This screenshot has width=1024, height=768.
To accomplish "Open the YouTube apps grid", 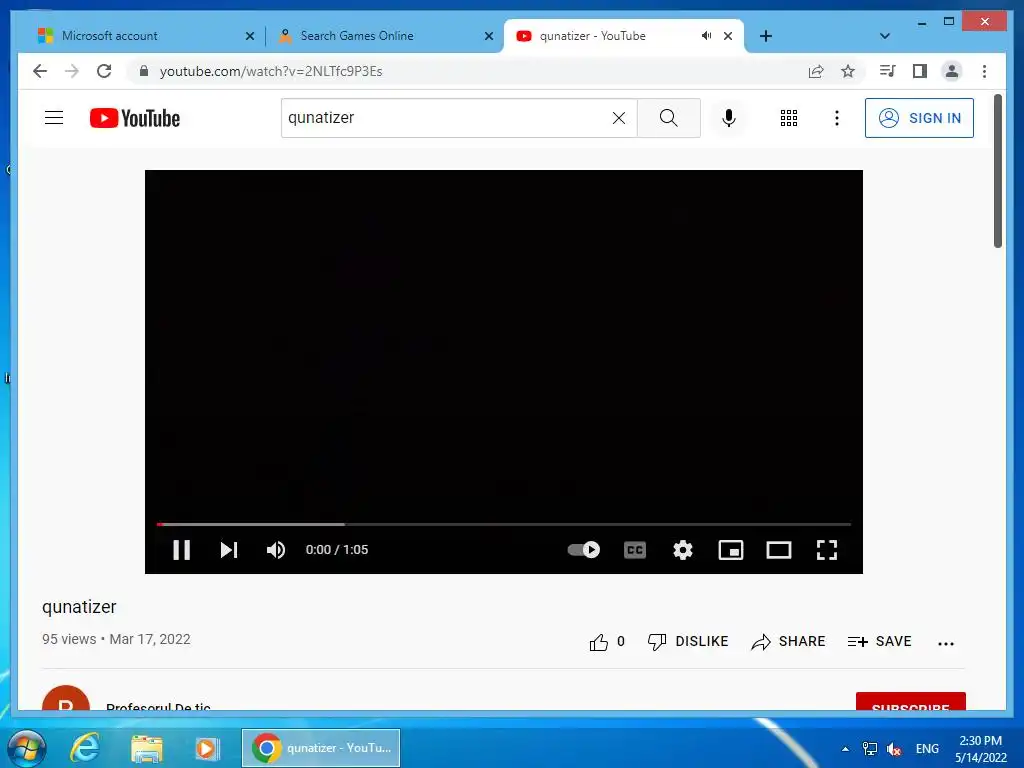I will [x=788, y=118].
